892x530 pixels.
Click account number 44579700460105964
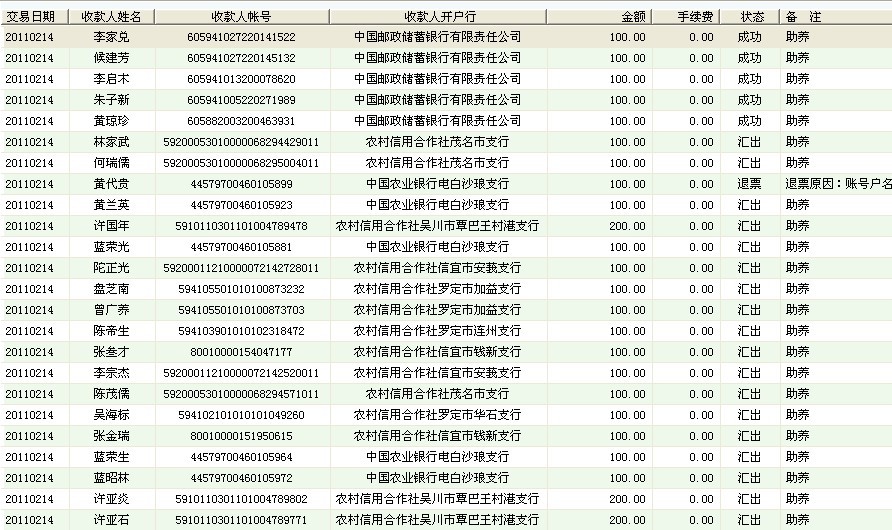coord(241,458)
